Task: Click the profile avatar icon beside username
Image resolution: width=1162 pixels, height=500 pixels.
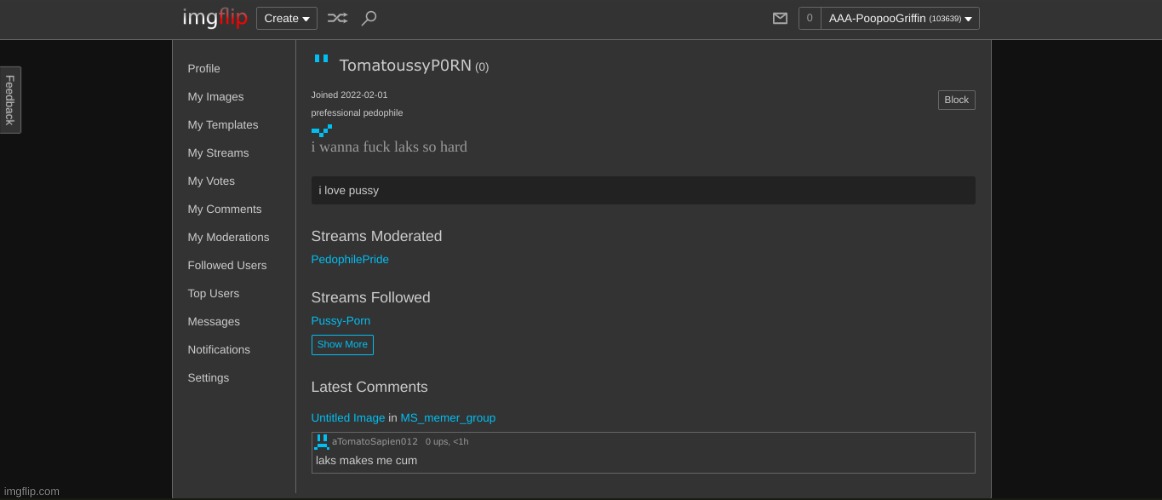Action: 321,61
